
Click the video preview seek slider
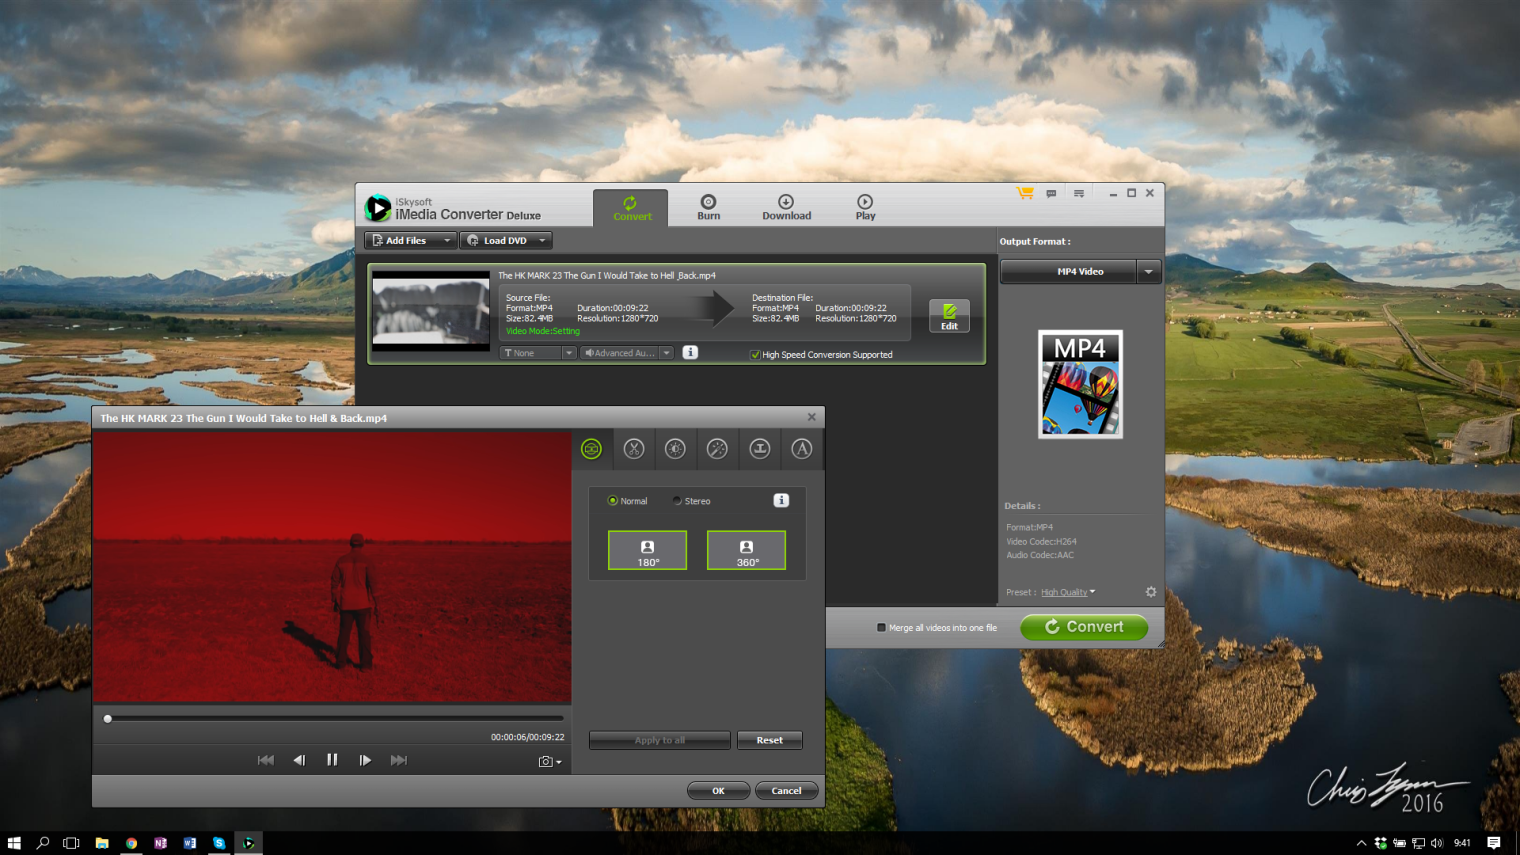[x=335, y=718]
